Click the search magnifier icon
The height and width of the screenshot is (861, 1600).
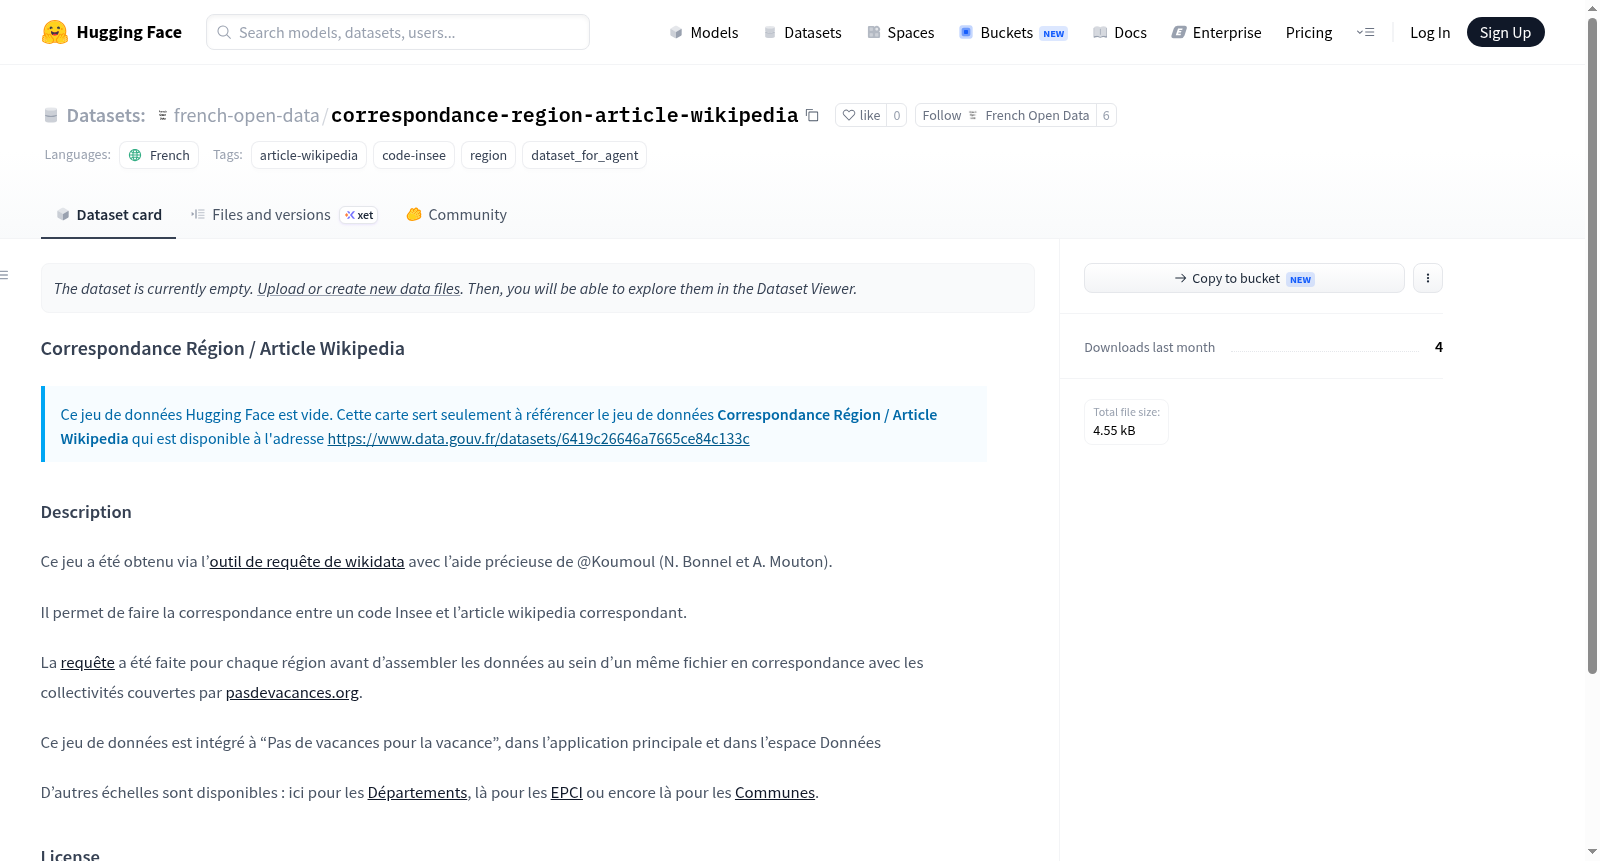[224, 32]
